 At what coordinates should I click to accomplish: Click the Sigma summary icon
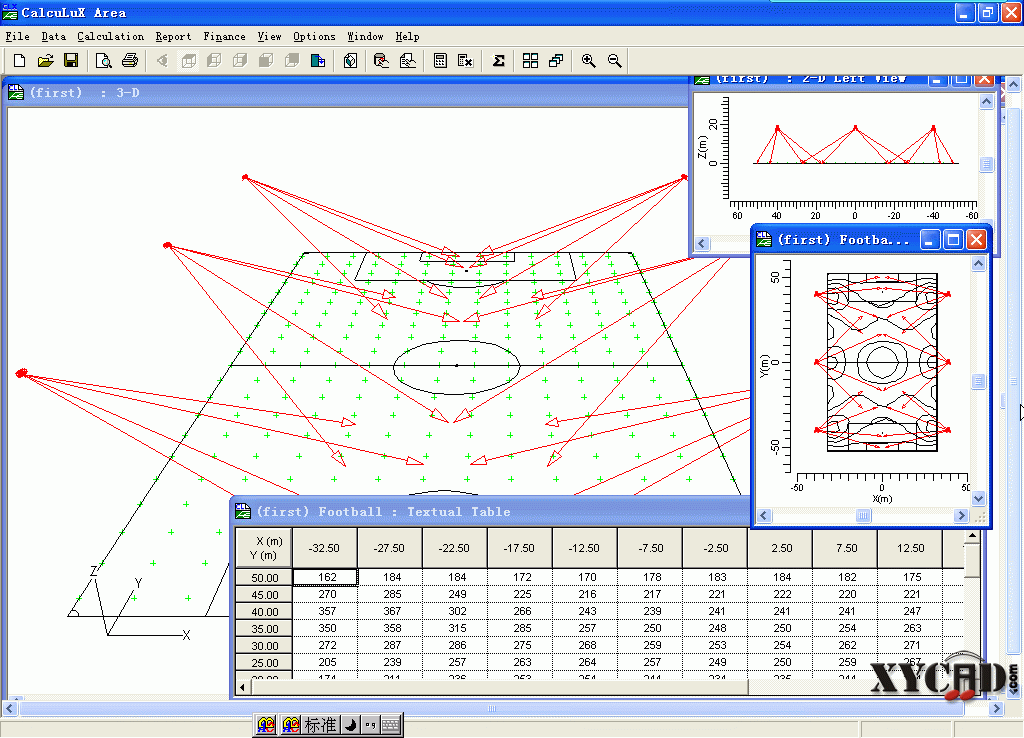498,61
